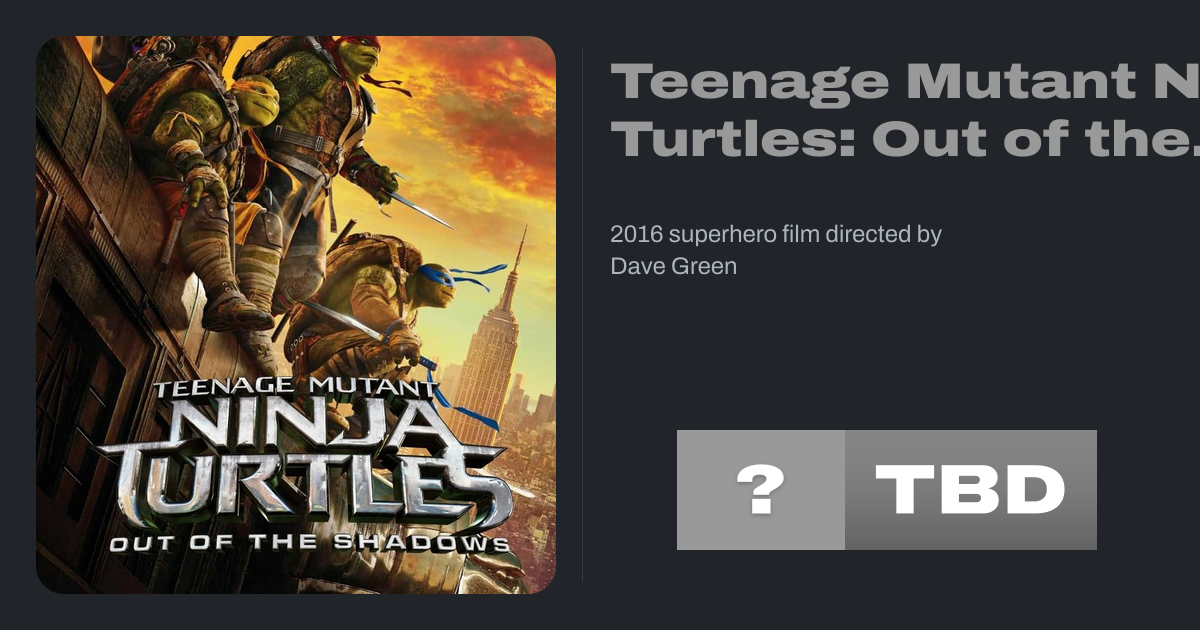
Task: Open the Teenage Mutant Ninja Turtles poster
Action: [x=296, y=315]
